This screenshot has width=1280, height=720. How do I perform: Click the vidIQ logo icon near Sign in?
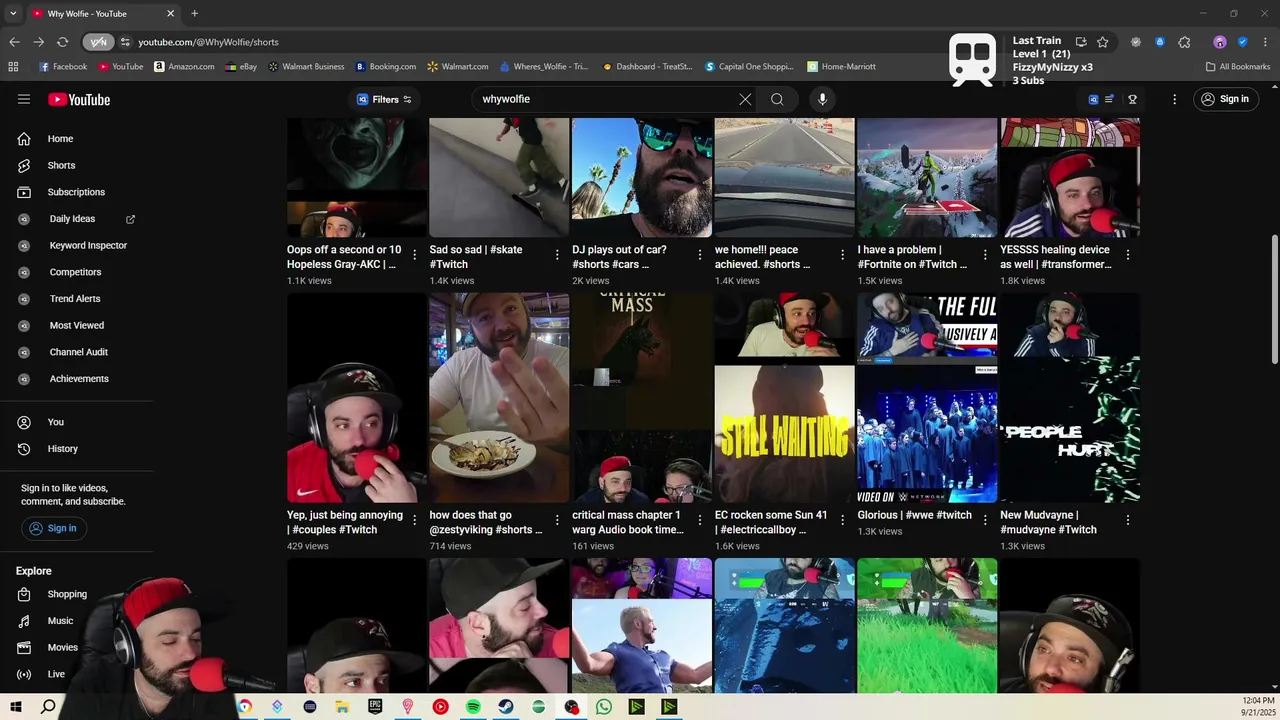(1093, 99)
